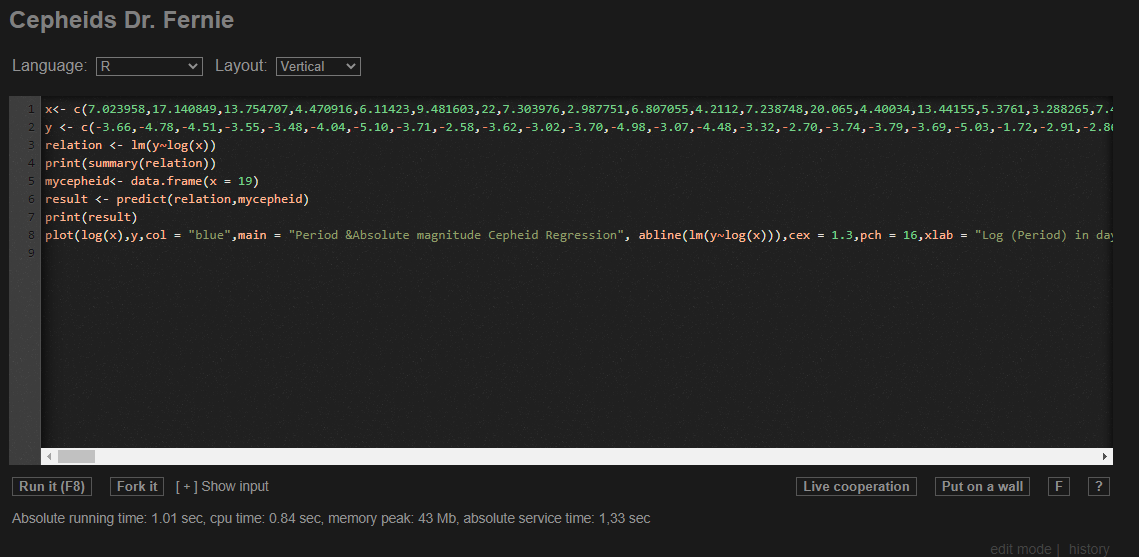Place cursor in 'print(result)' line
Image resolution: width=1139 pixels, height=557 pixels.
[91, 217]
